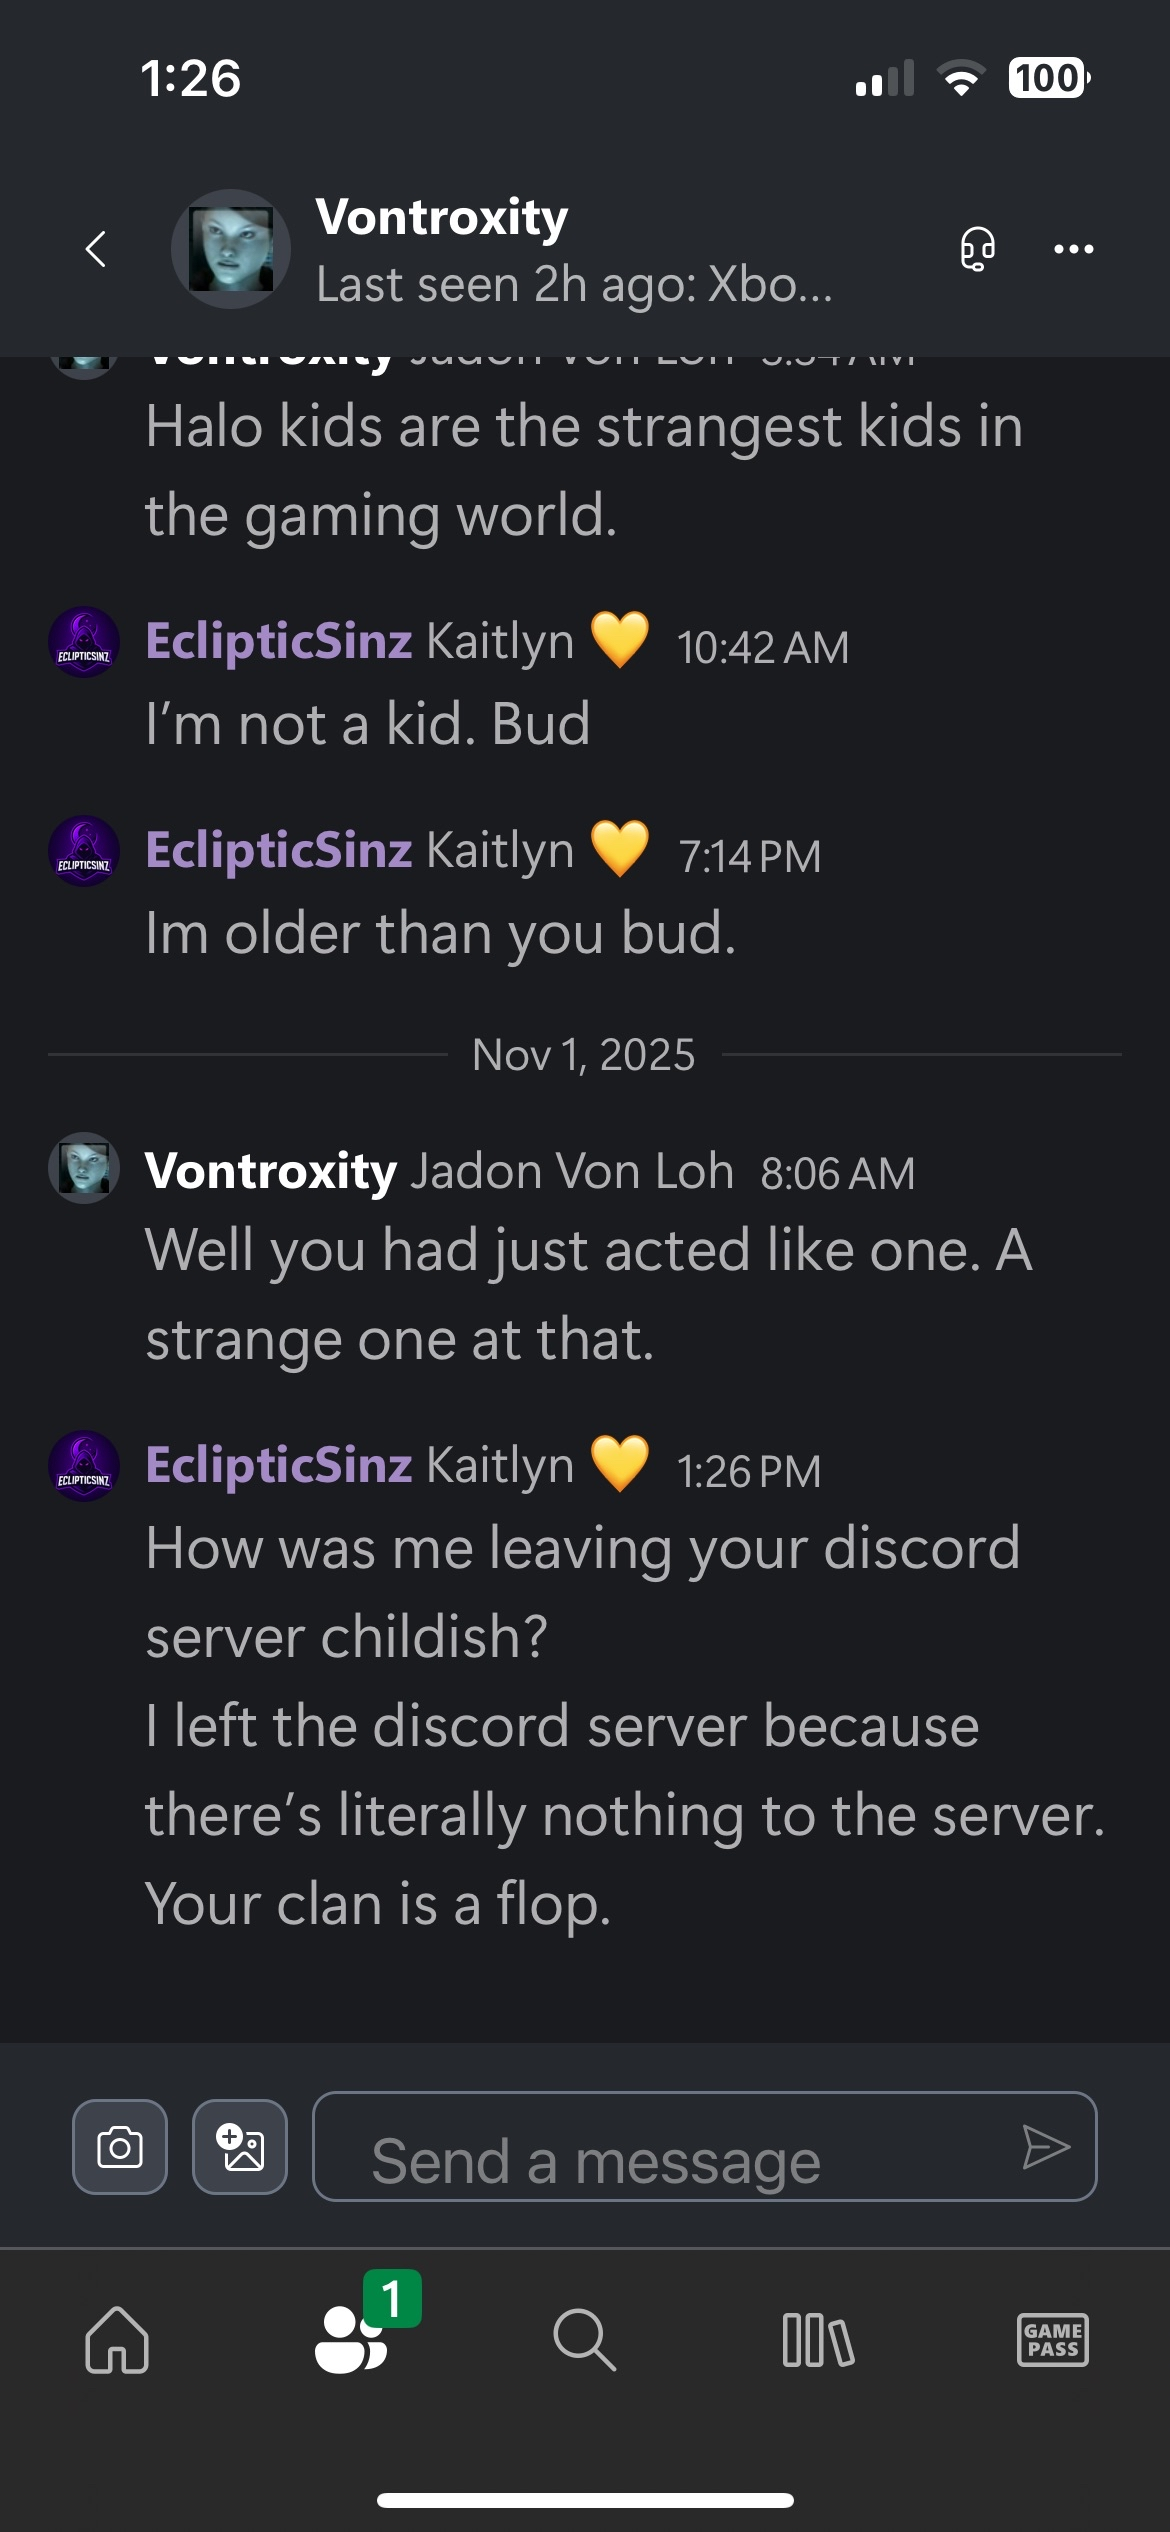1170x2532 pixels.
Task: Go to the Home tab
Action: (117, 2340)
